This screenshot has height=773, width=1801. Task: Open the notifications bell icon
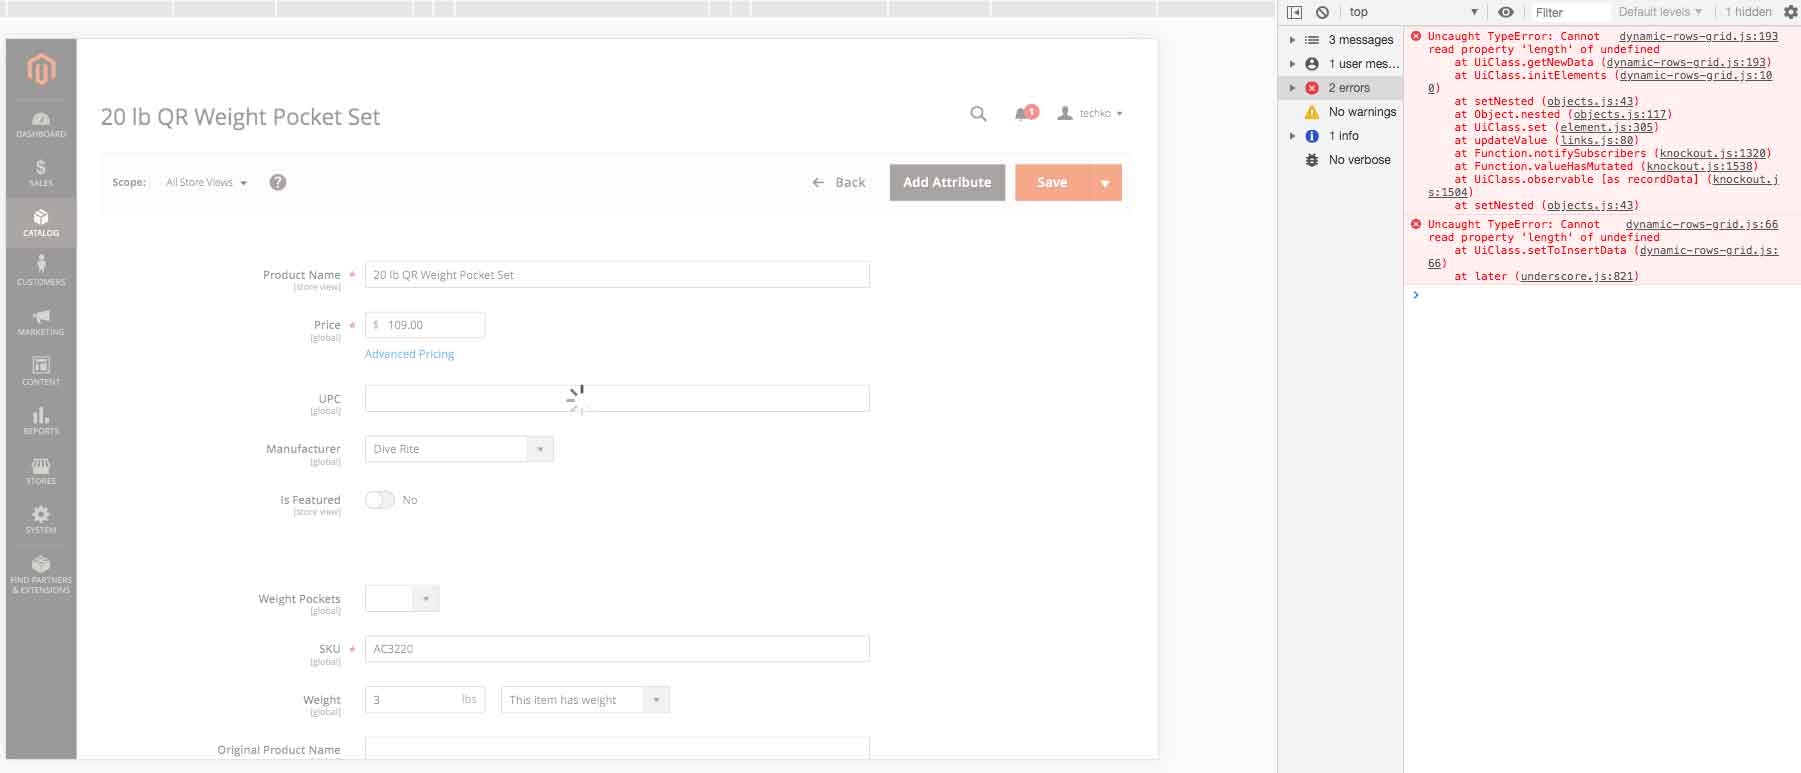[1024, 114]
